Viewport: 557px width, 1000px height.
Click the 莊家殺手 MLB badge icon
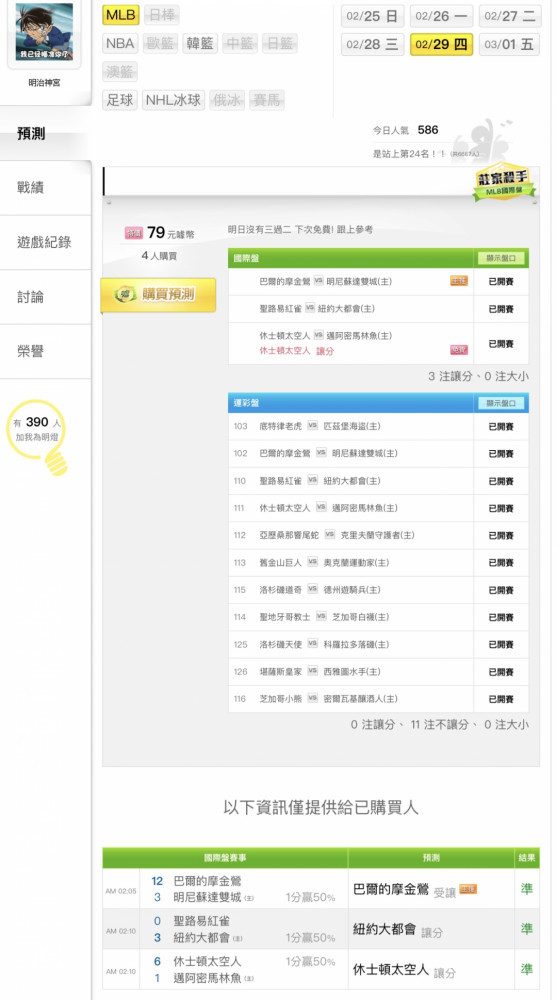coord(504,183)
